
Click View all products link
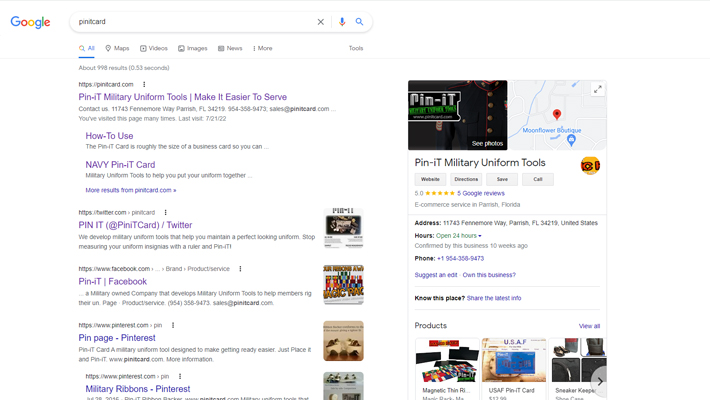coord(589,326)
